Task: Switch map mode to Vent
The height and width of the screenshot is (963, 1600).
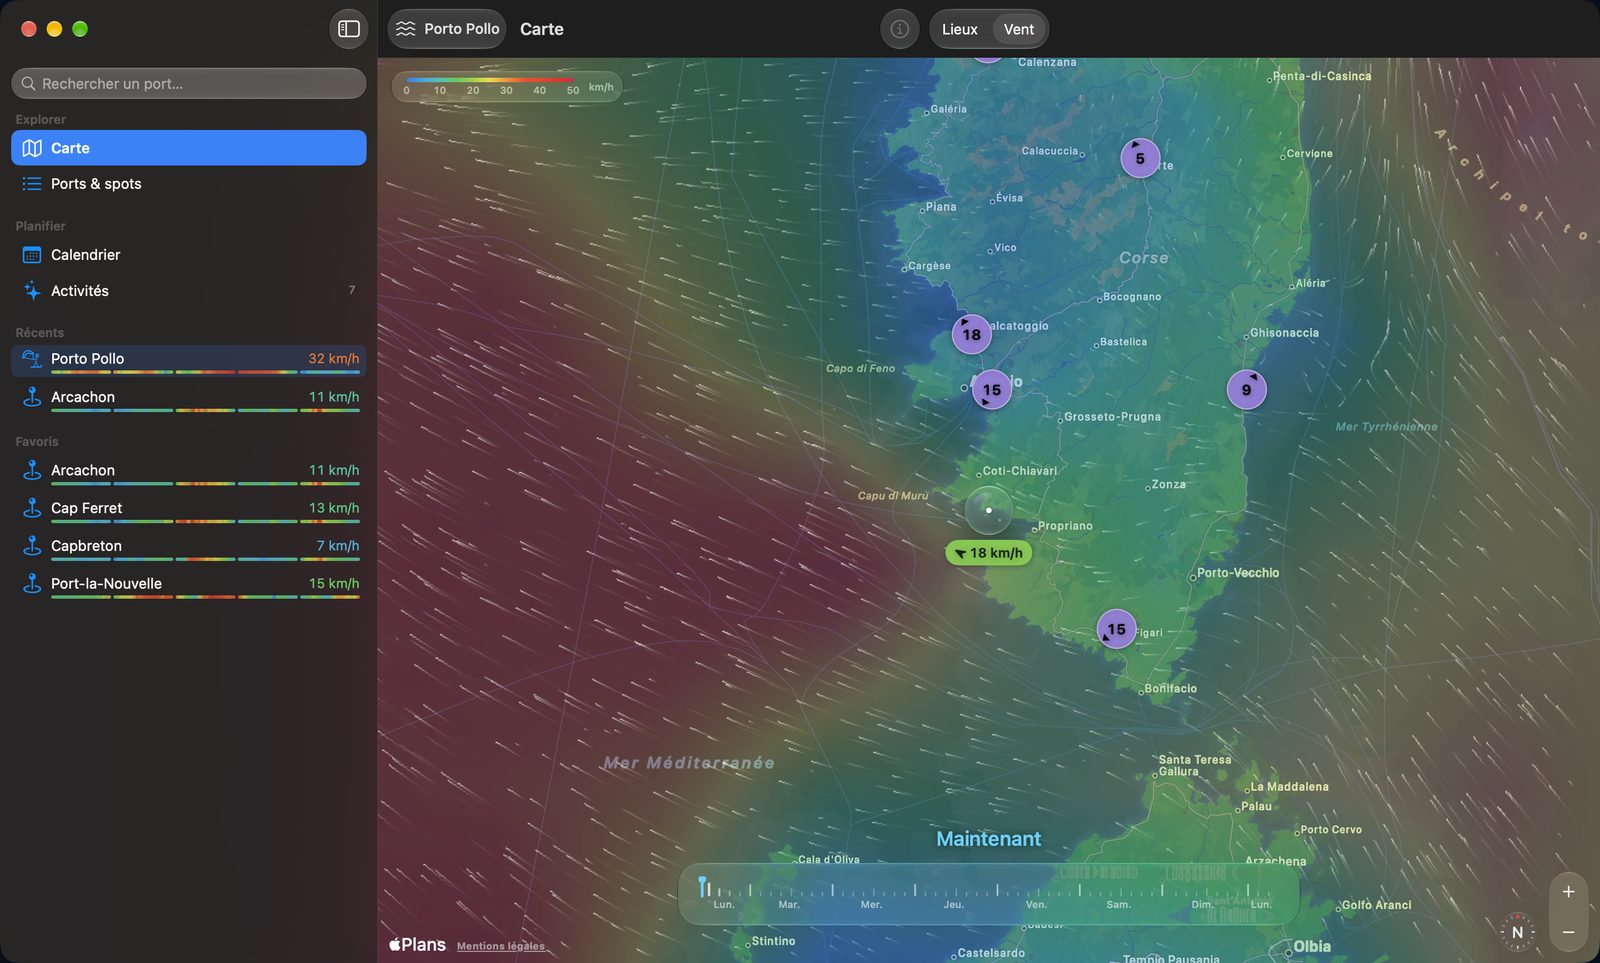Action: (1019, 29)
